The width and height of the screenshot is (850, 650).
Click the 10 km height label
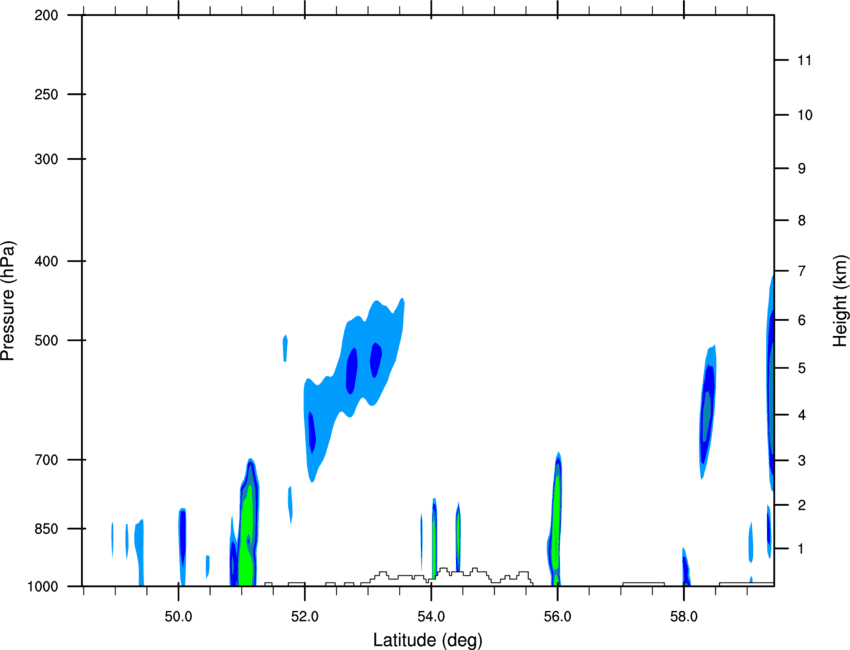coord(804,115)
